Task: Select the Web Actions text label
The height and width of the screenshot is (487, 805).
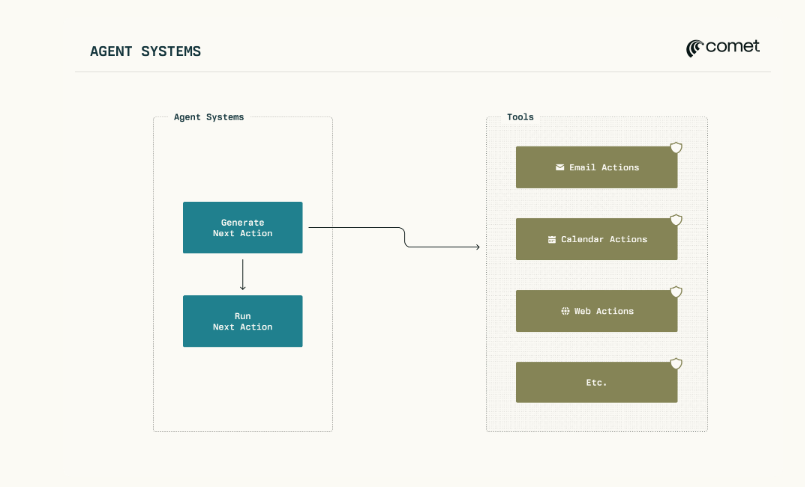Action: (604, 311)
